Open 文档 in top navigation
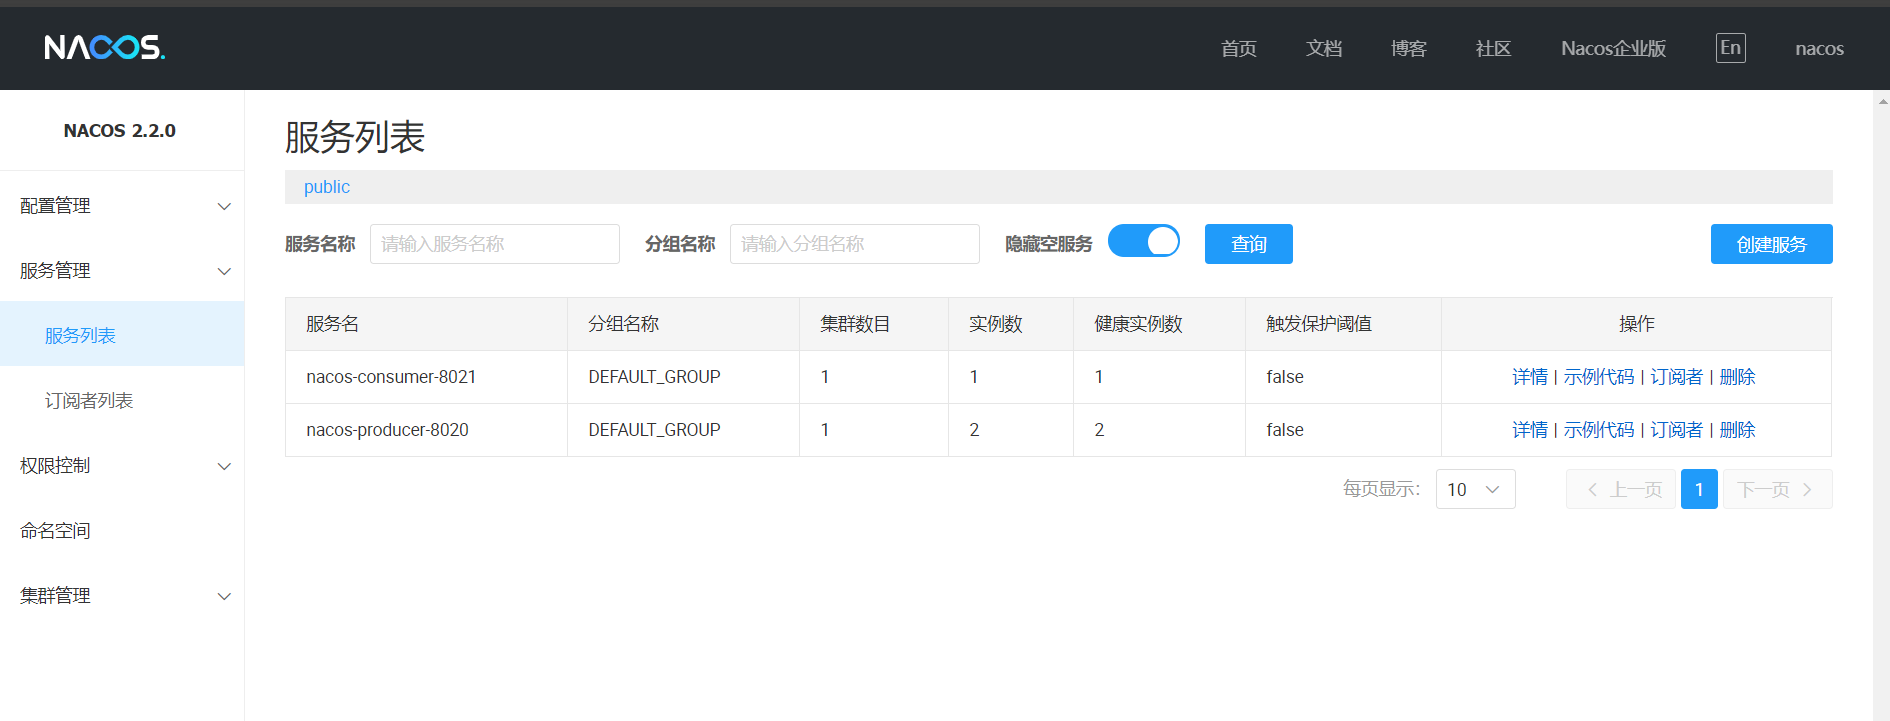Viewport: 1890px width, 721px height. click(1324, 48)
